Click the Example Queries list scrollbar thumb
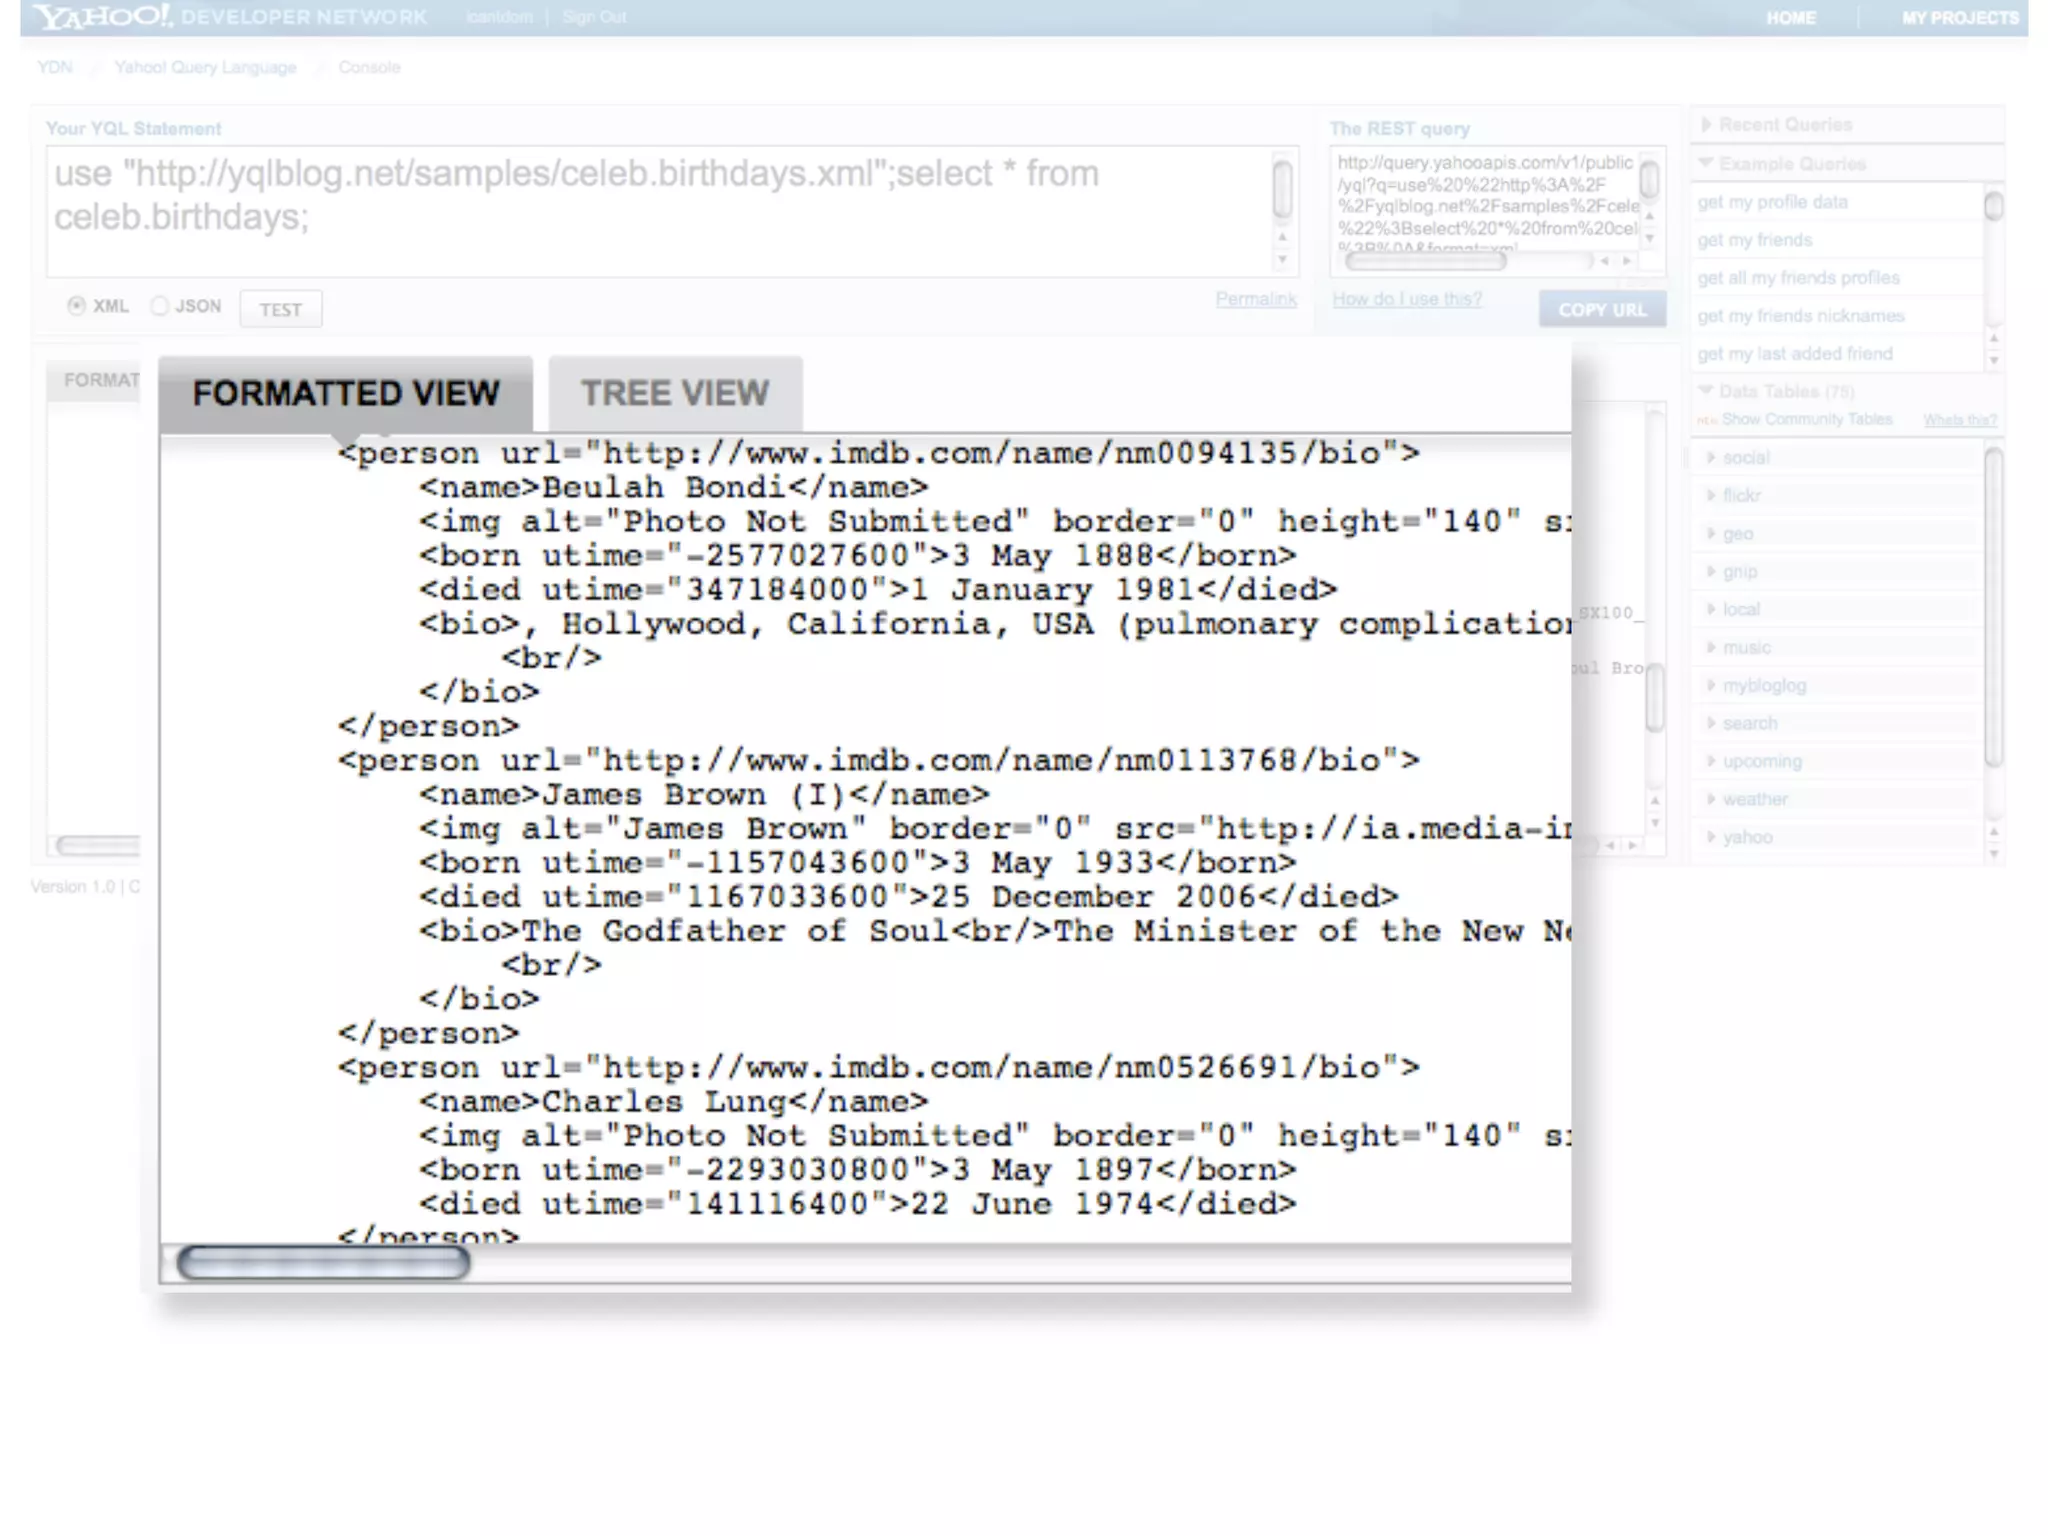 click(1993, 206)
